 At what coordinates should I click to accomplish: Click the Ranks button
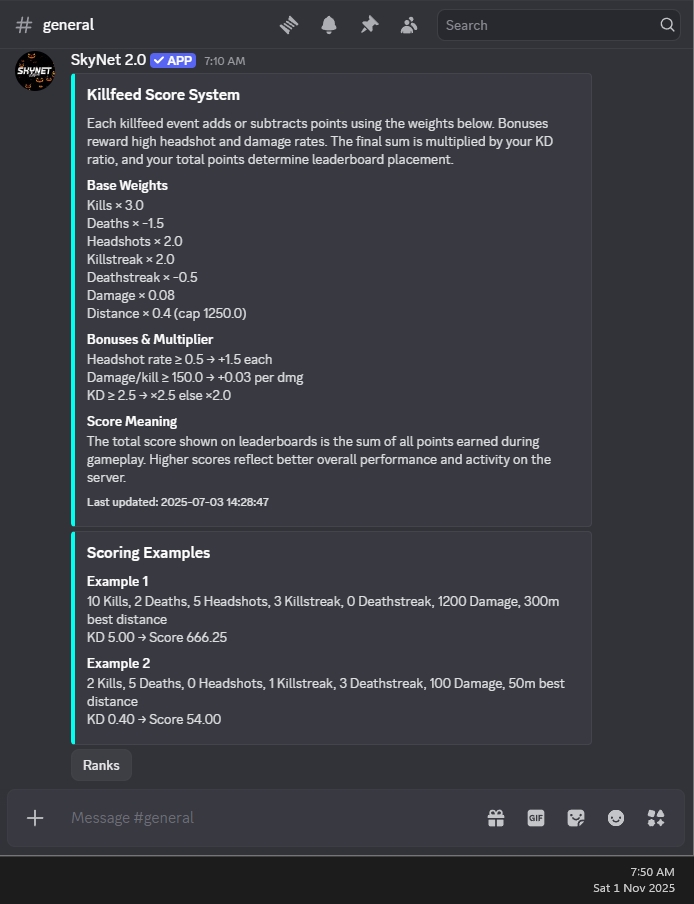[101, 765]
